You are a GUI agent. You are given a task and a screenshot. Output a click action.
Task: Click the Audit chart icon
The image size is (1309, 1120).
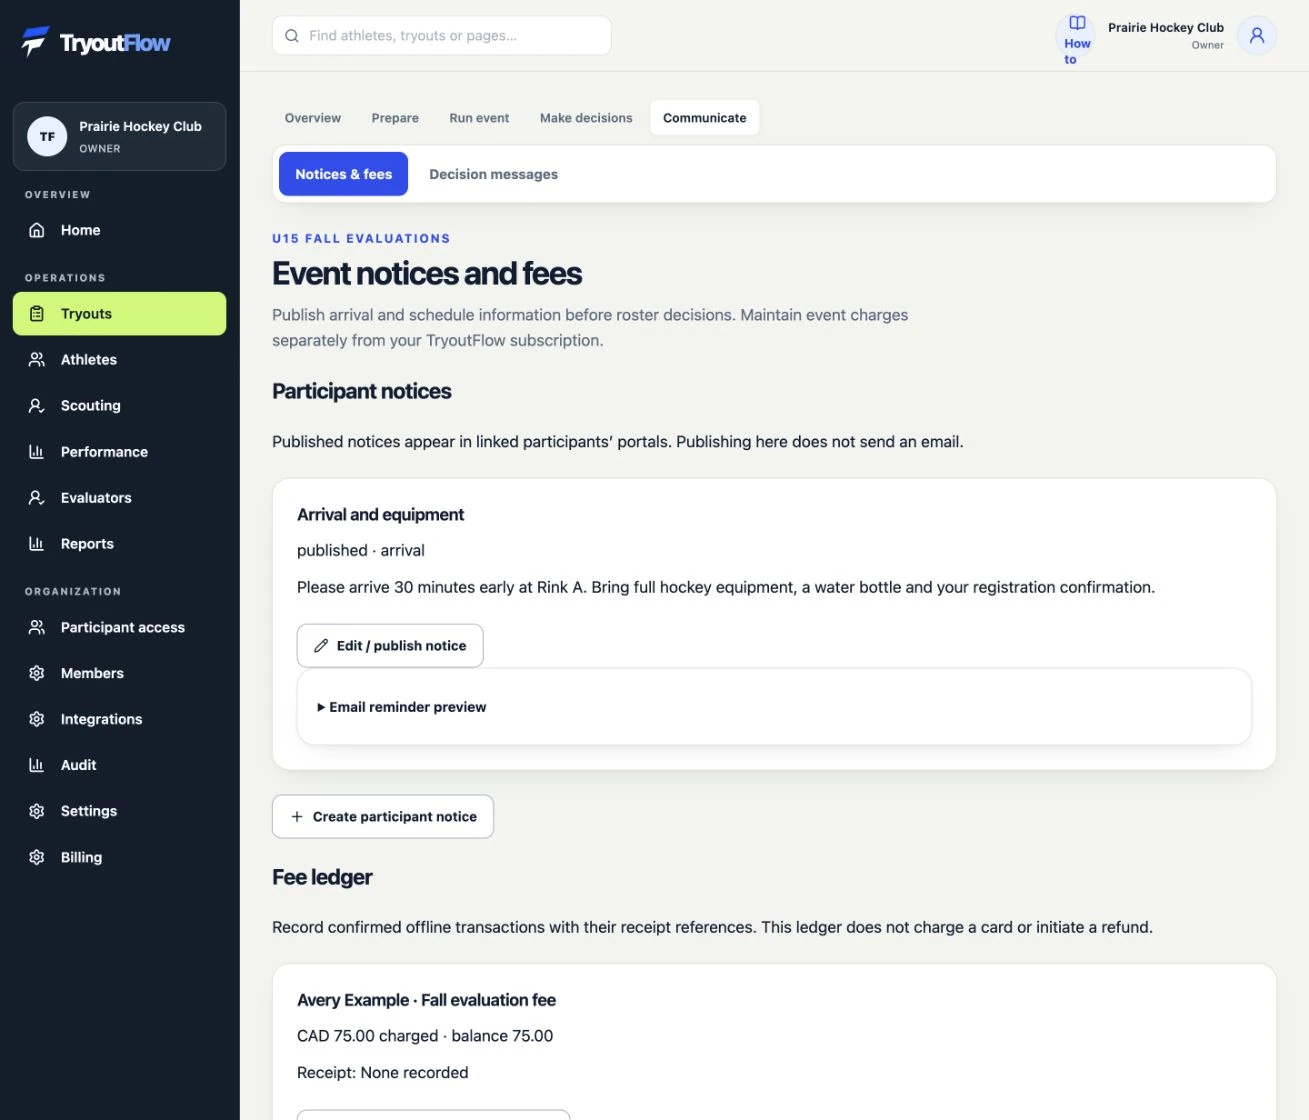(37, 766)
